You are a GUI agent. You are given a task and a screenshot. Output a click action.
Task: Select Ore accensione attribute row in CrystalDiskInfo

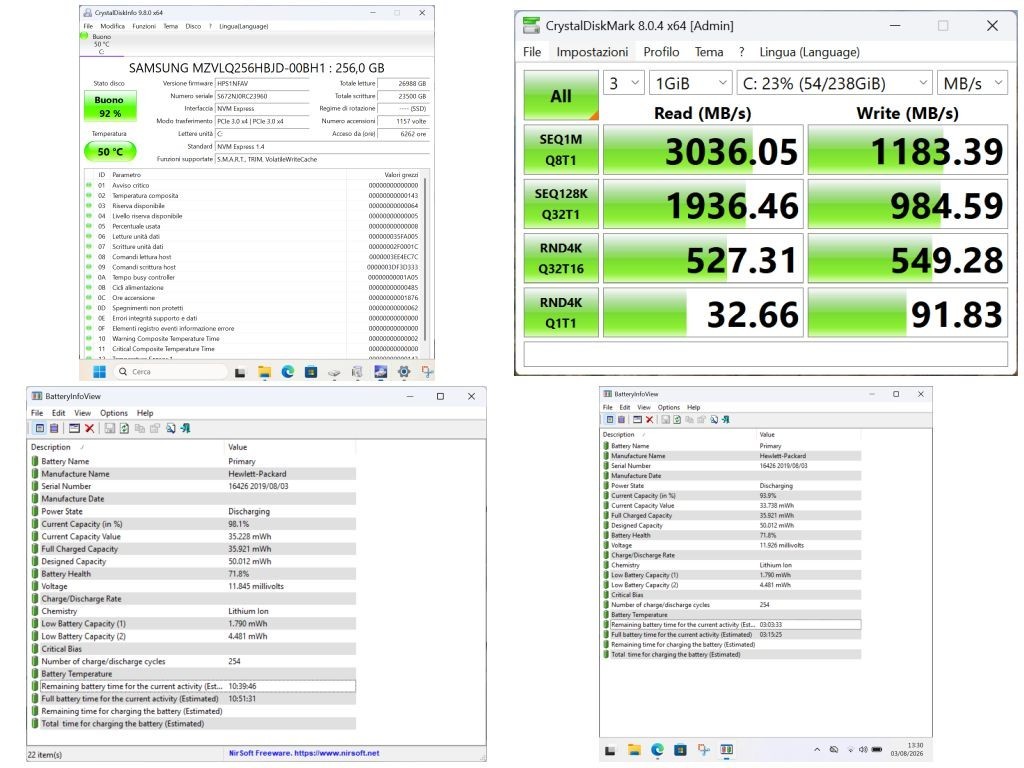[x=253, y=297]
